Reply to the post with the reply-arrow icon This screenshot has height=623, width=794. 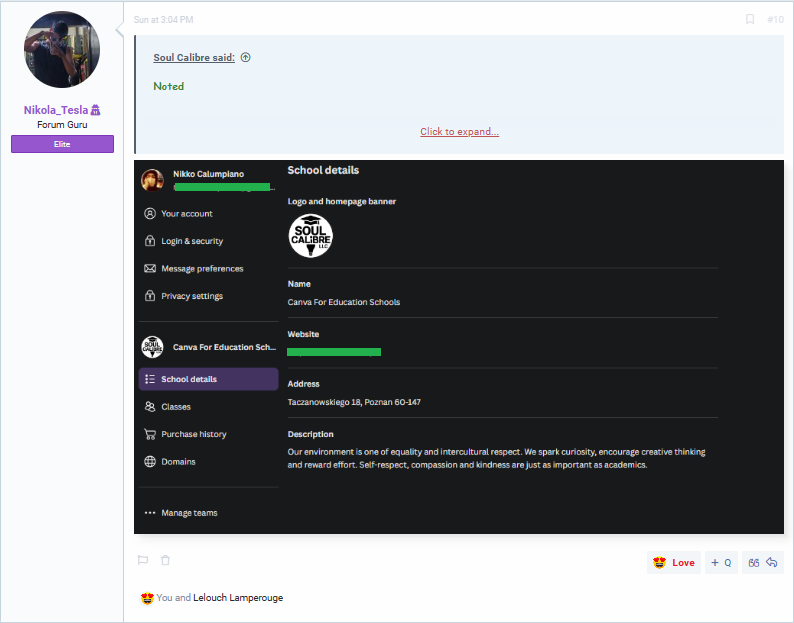coord(772,562)
